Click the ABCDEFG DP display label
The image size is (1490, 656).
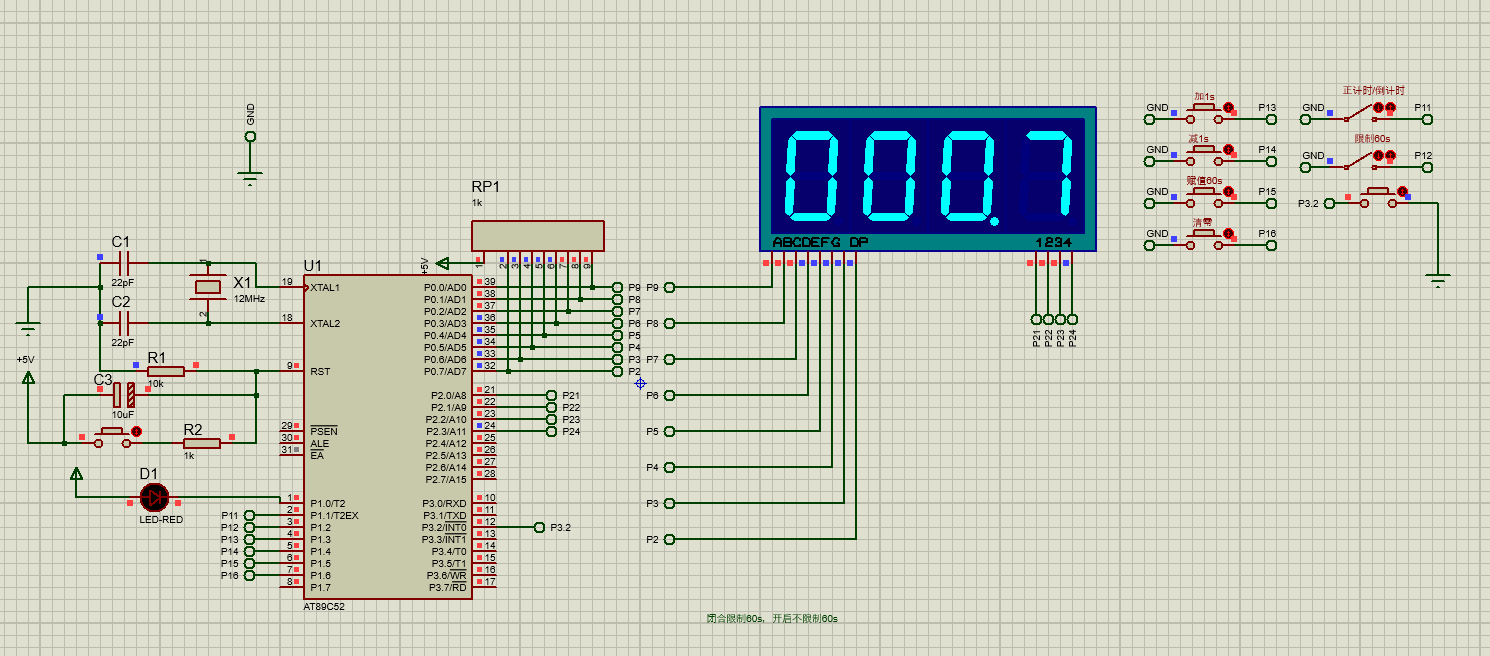pos(821,242)
